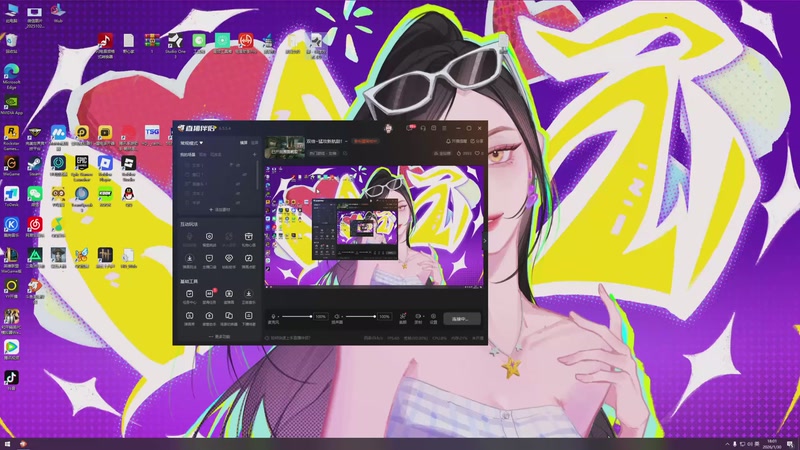Open the 常规模式 mode dropdown
The height and width of the screenshot is (450, 800).
[191, 143]
